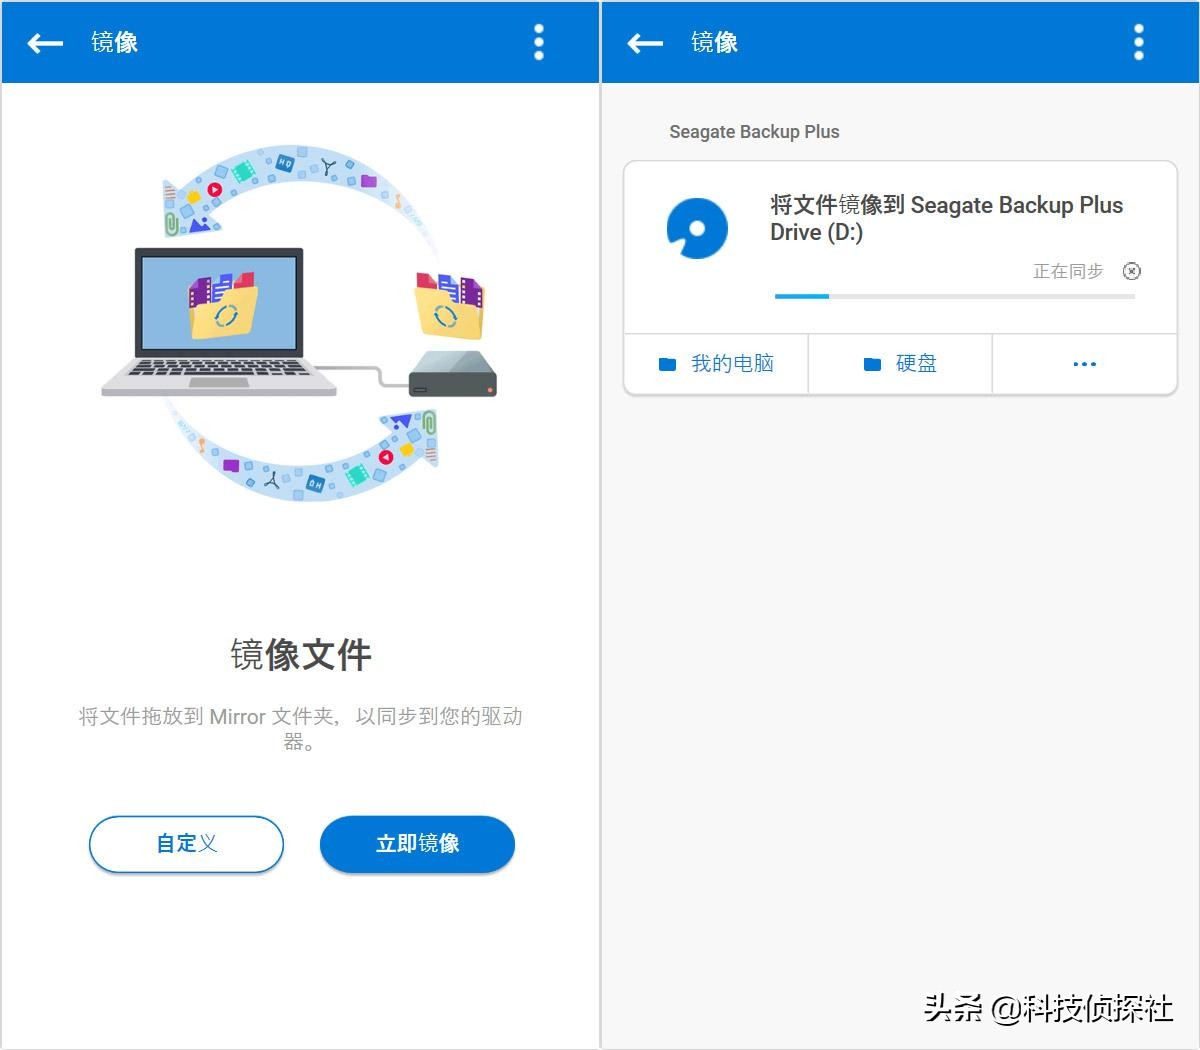The image size is (1200, 1050).
Task: Click the 镜像 title in the right header
Action: coord(714,43)
